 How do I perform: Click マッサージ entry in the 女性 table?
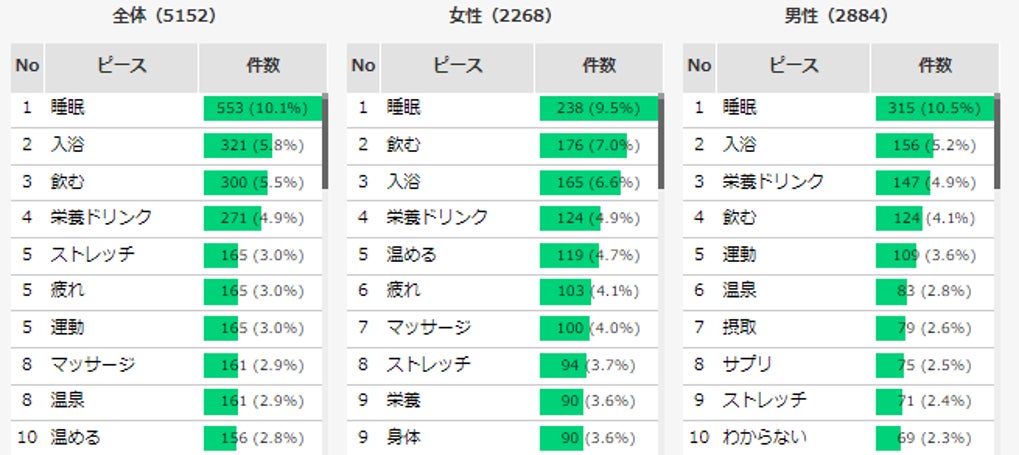coord(428,328)
